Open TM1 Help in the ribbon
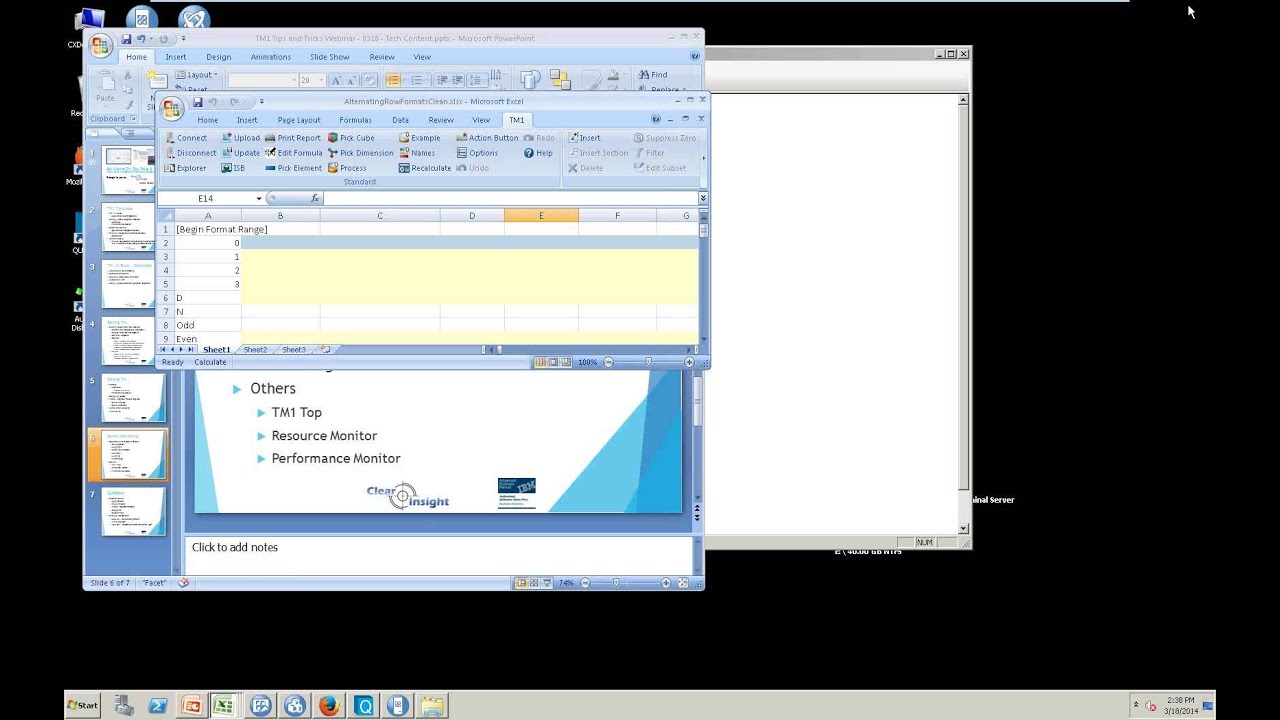Viewport: 1280px width, 720px height. coord(538,153)
